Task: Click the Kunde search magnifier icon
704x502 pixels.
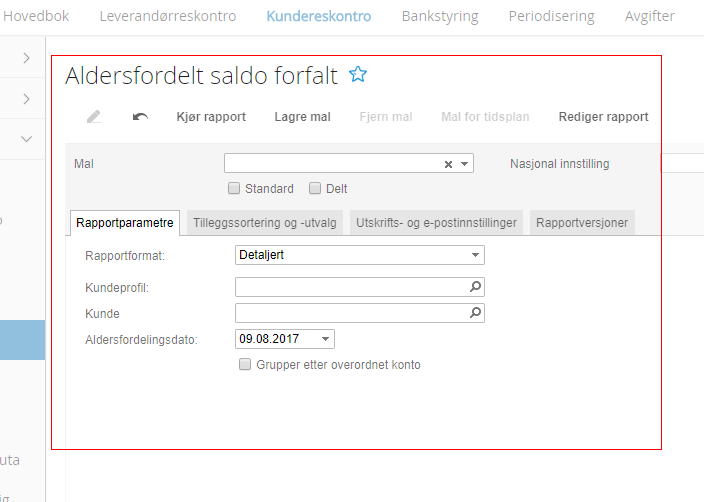Action: (476, 313)
